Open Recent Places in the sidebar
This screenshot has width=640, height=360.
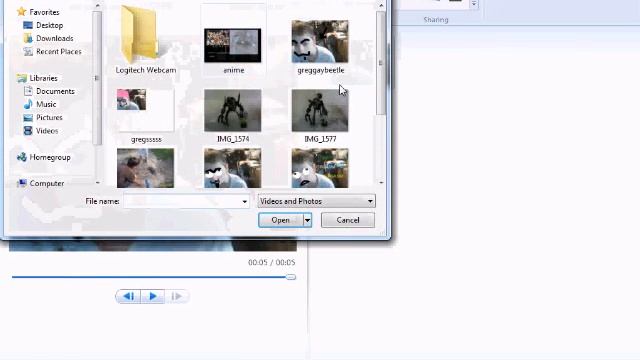(59, 51)
